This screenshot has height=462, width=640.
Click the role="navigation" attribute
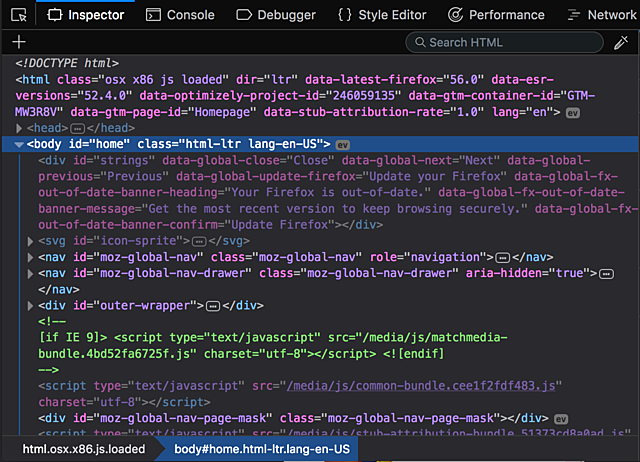click(x=428, y=257)
